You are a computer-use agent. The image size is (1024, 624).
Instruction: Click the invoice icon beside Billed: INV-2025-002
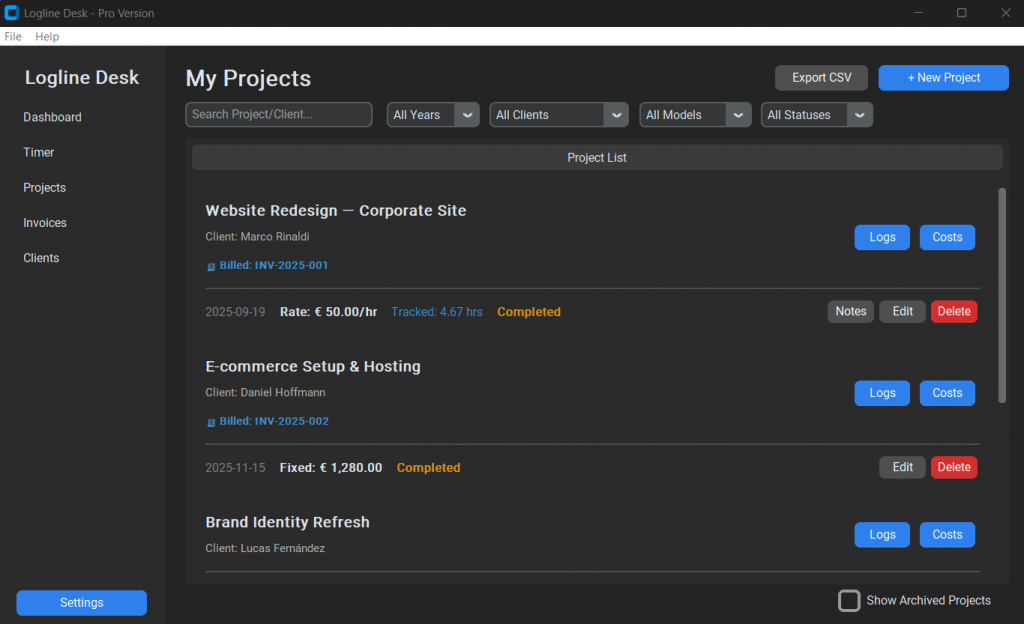click(x=211, y=423)
